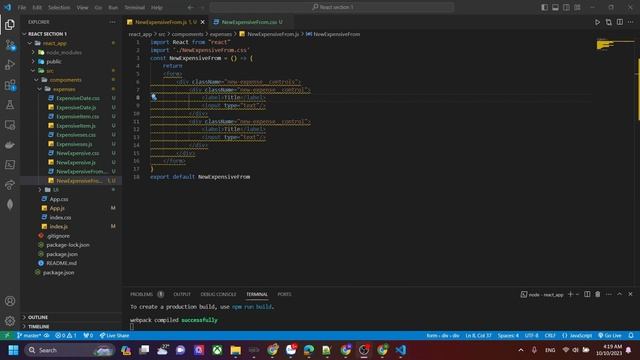640x360 pixels.
Task: Expand the node_modules folder
Action: (x=33, y=52)
